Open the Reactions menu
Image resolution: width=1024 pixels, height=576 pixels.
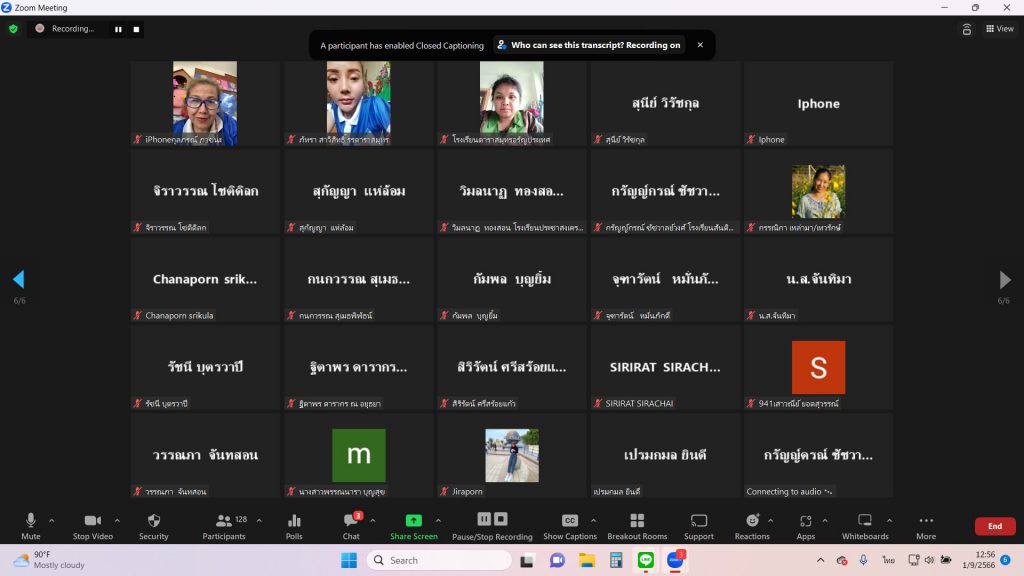[752, 525]
